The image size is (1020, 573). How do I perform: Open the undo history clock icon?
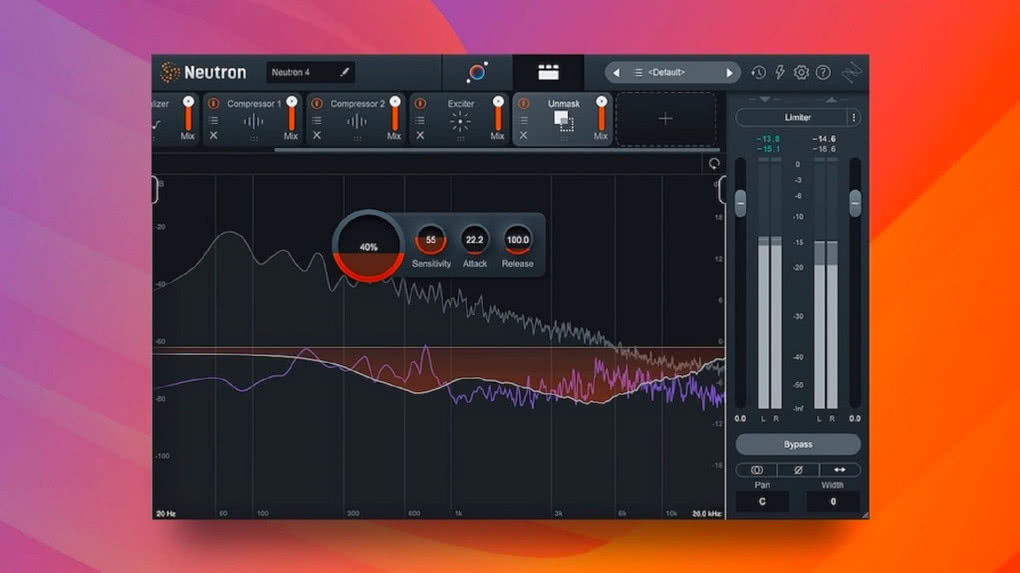tap(758, 73)
